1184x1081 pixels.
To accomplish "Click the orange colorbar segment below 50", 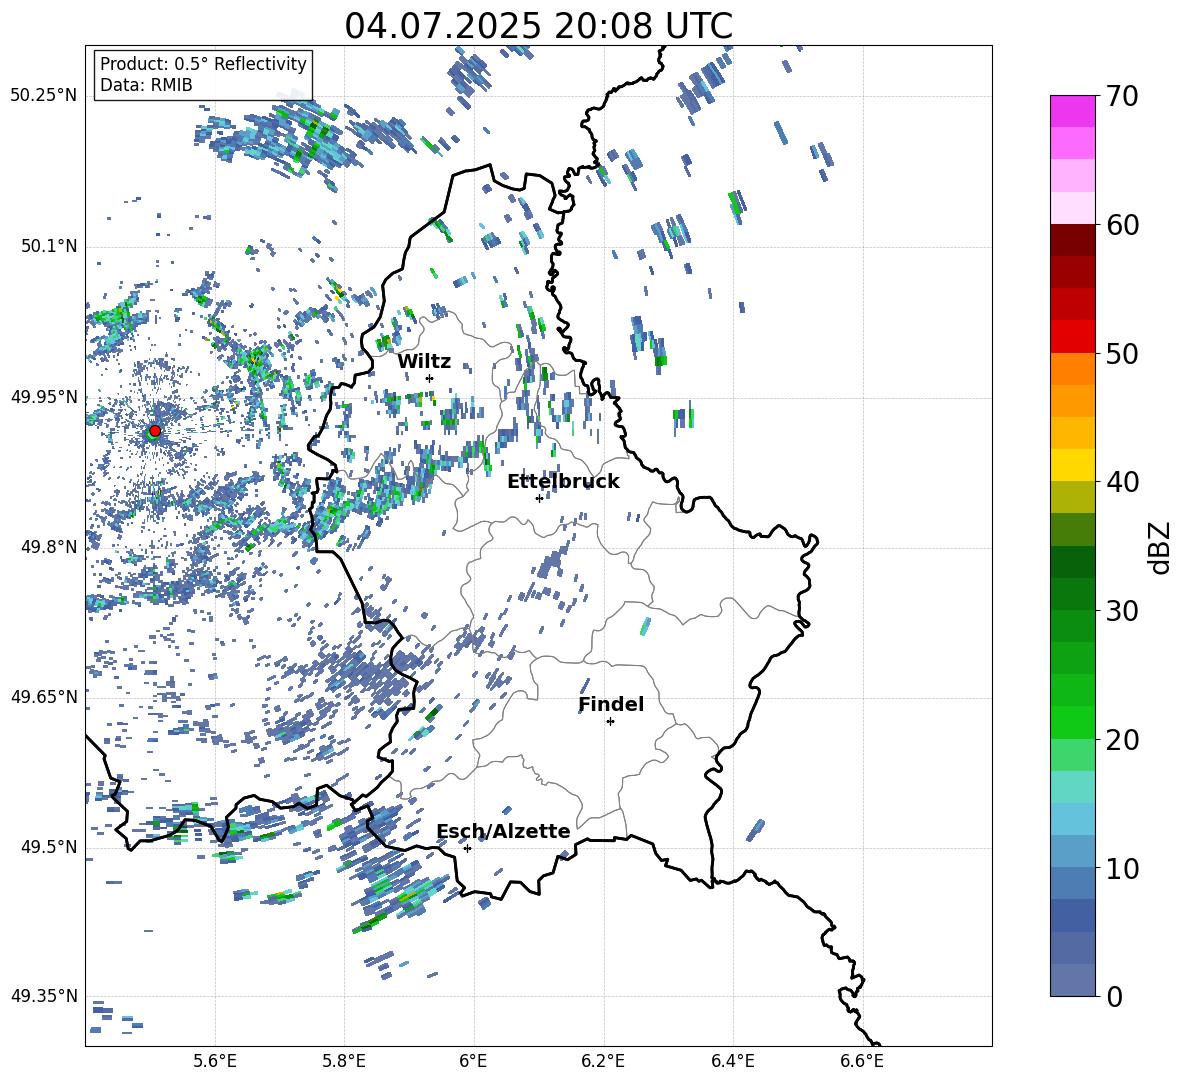I will coord(1072,368).
